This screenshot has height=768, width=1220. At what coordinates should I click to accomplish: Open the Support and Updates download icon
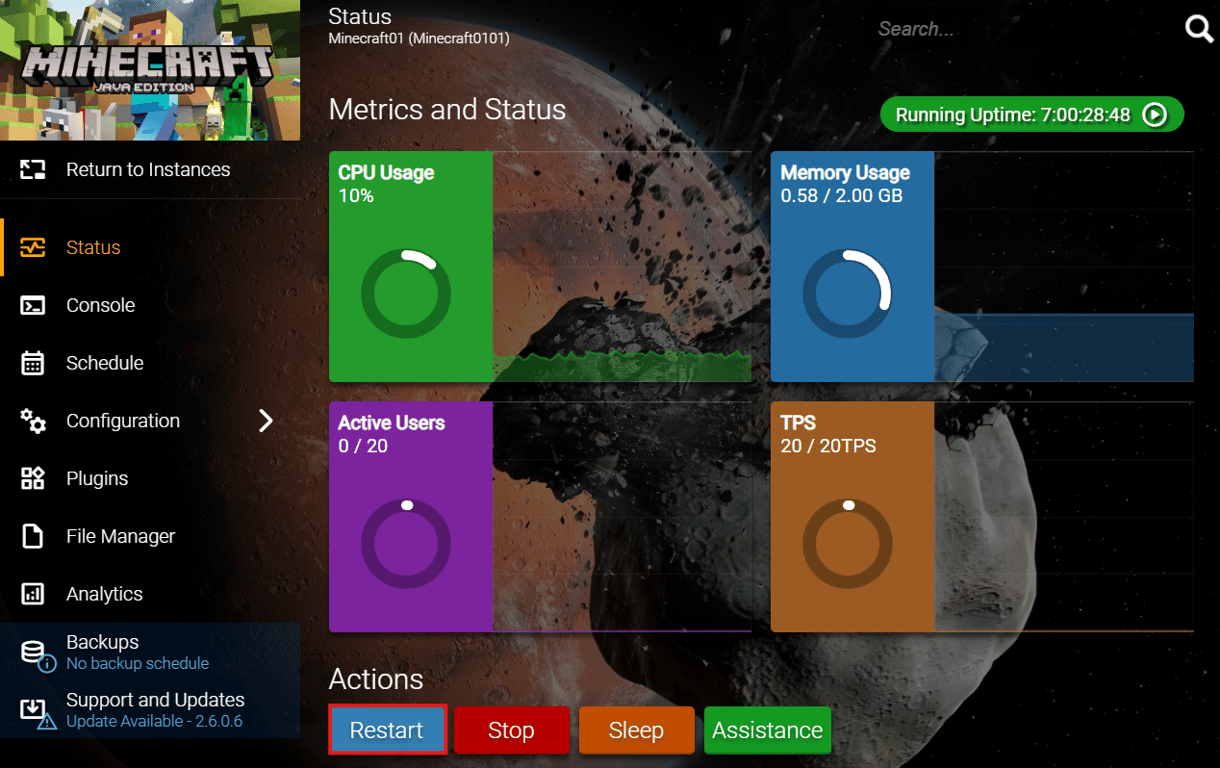tap(30, 709)
